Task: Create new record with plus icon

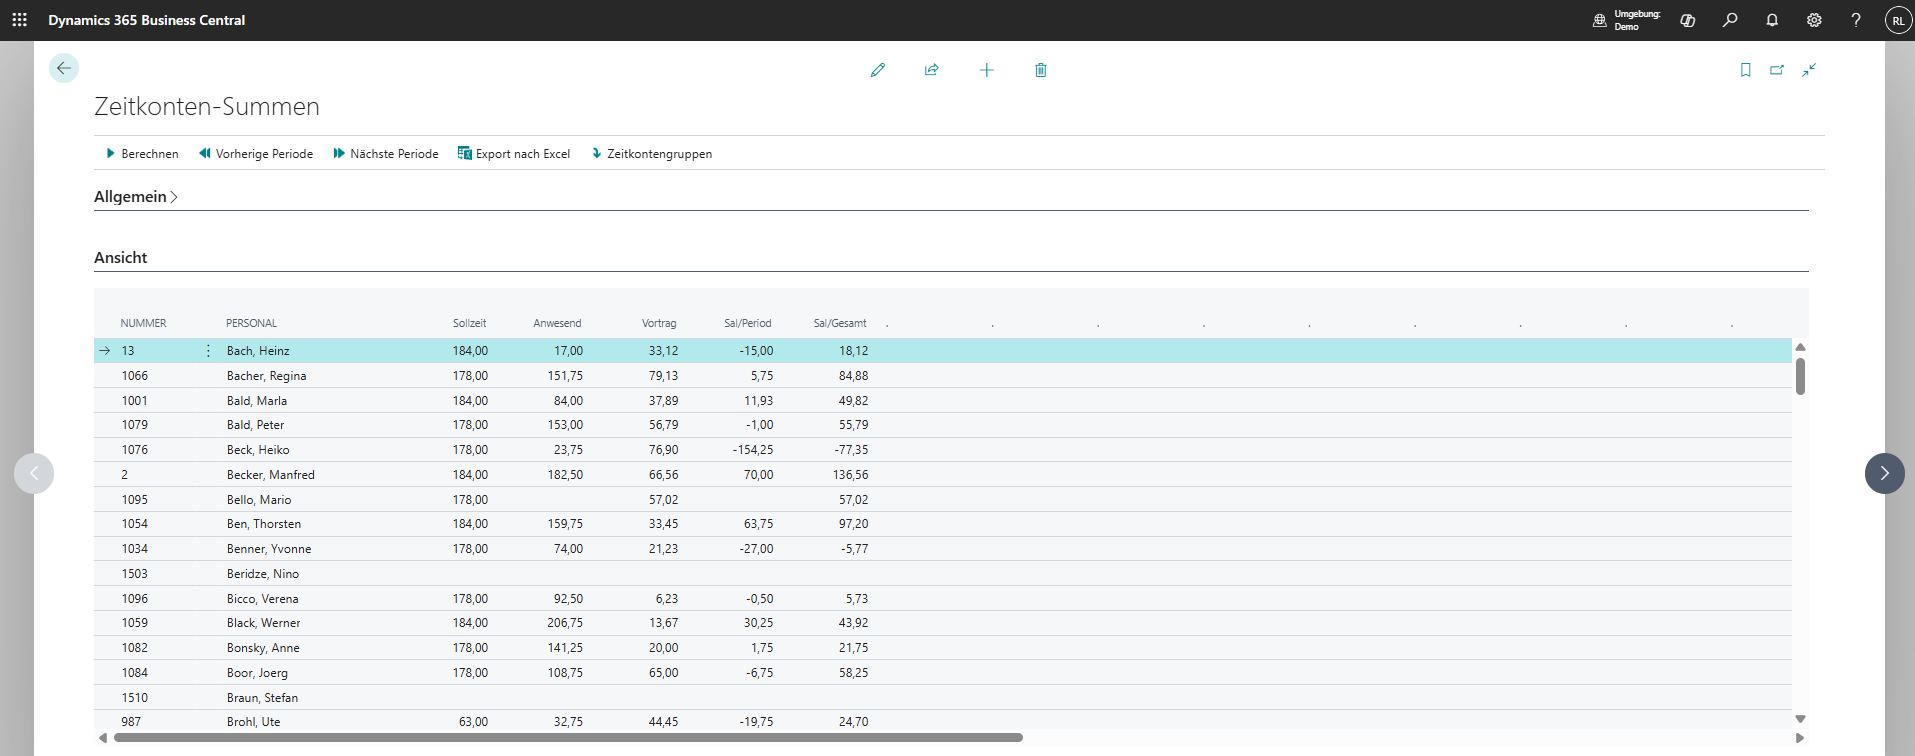Action: [x=987, y=70]
